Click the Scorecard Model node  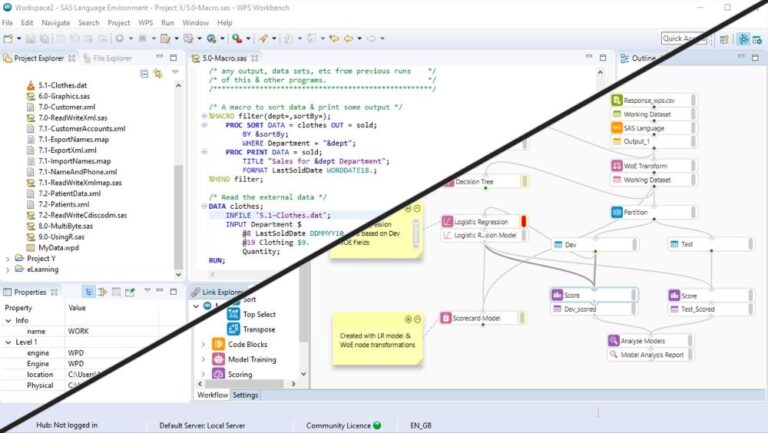tap(482, 318)
